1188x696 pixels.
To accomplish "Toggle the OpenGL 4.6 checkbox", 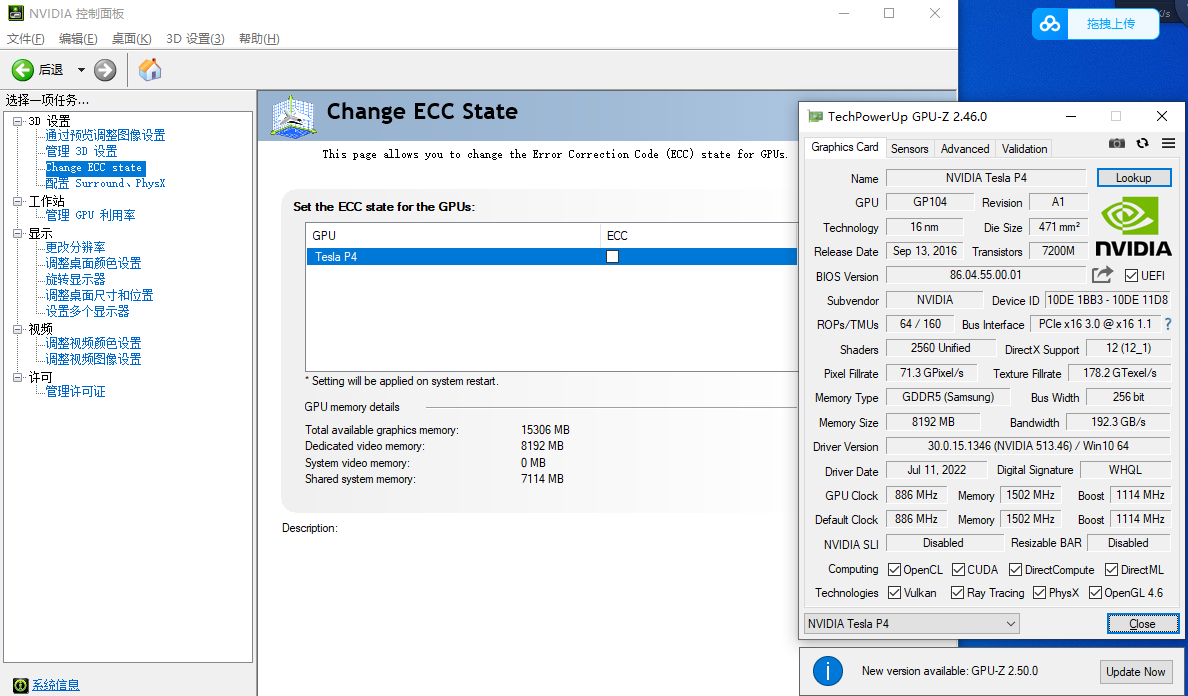I will tap(1095, 592).
